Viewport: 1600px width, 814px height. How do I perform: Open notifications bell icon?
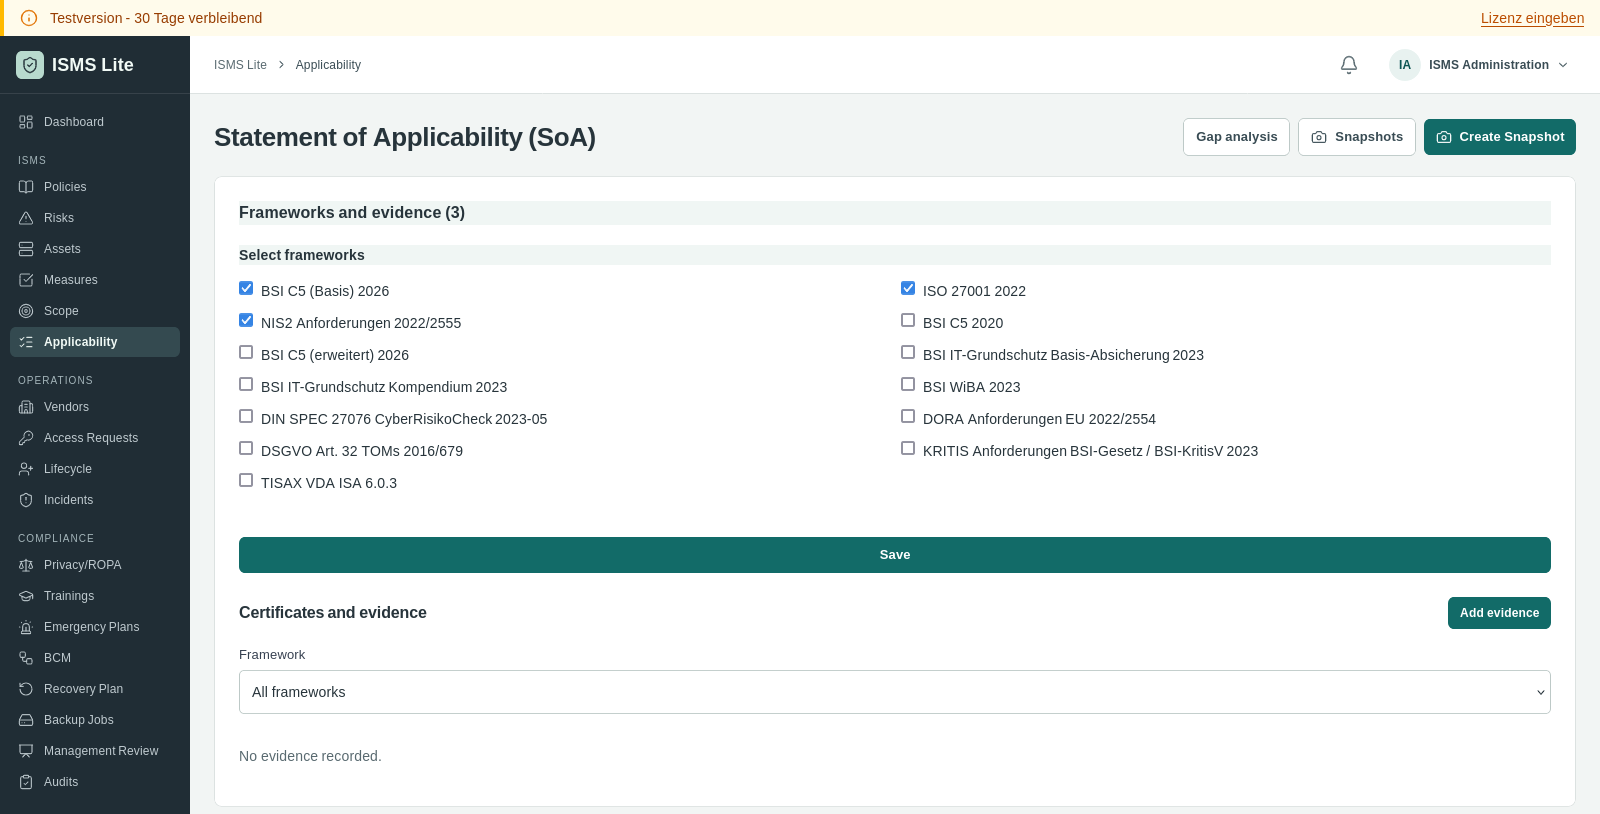pyautogui.click(x=1349, y=65)
